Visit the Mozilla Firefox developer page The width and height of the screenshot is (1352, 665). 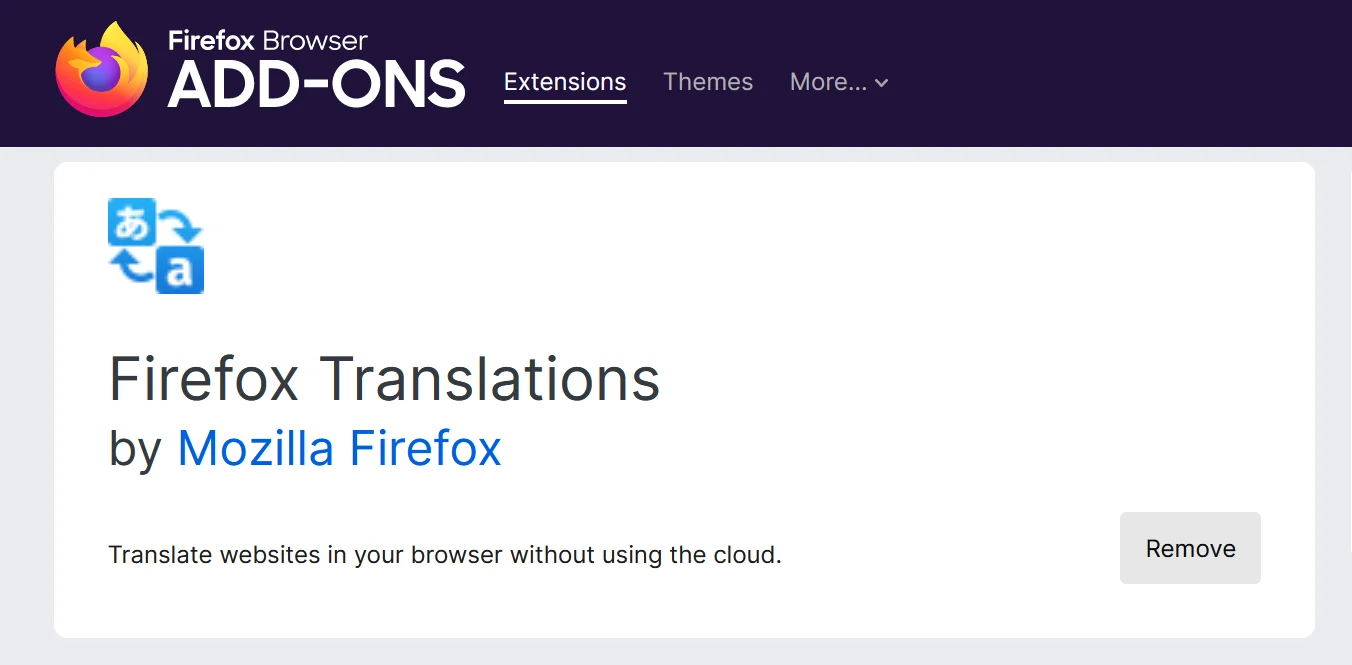coord(339,448)
